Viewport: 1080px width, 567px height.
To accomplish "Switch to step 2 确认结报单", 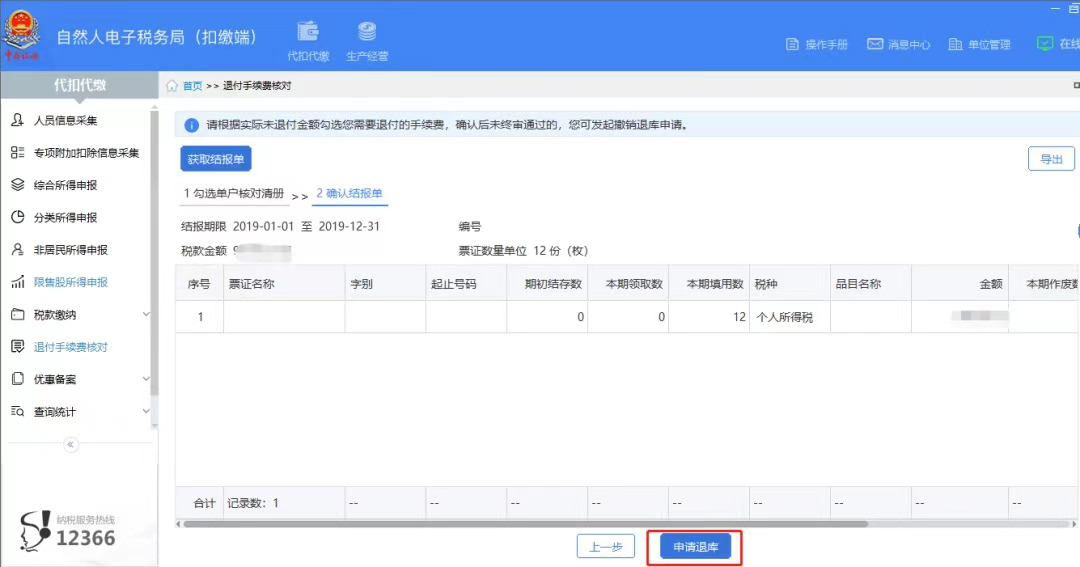I will (x=349, y=194).
